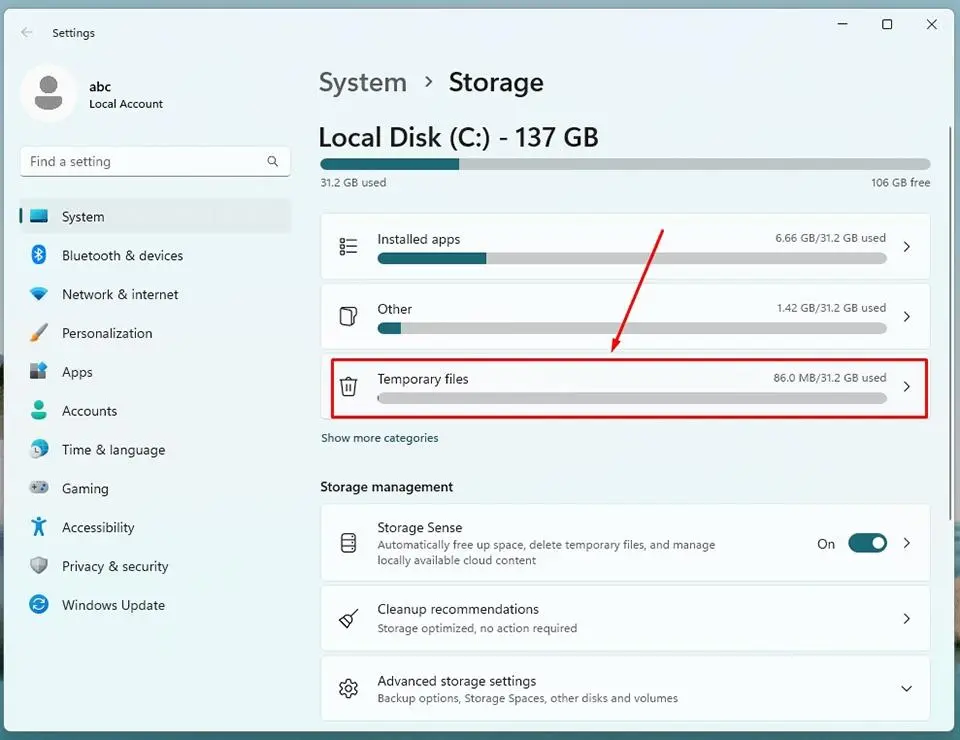
Task: Click the Installed apps usage bar
Action: (632, 258)
